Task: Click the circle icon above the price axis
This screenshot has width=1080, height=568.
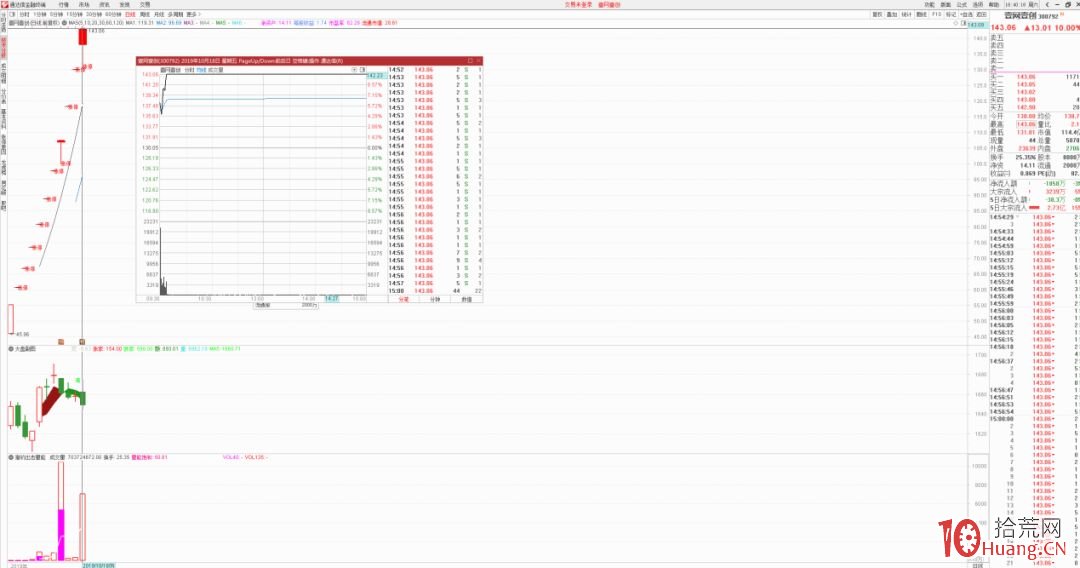Action: coord(956,23)
